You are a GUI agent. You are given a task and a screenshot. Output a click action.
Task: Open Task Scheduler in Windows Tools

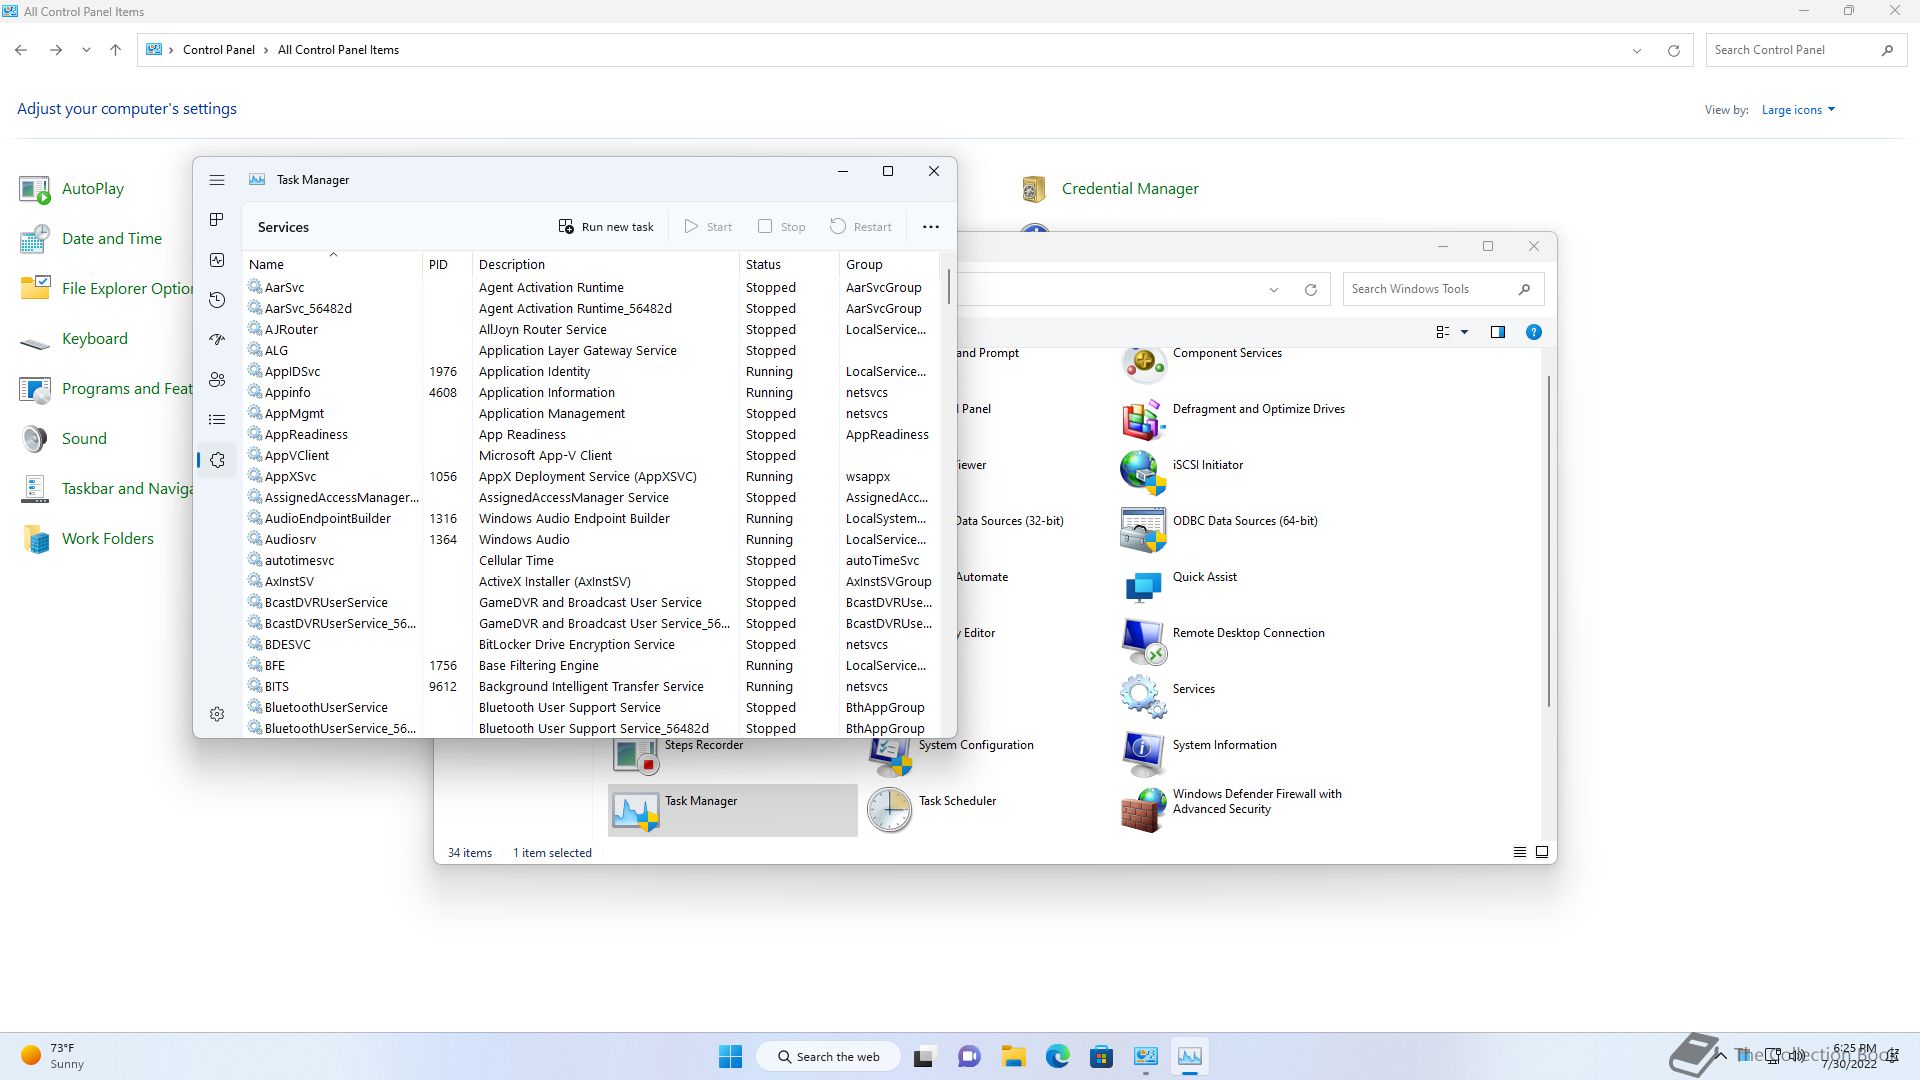tap(933, 811)
